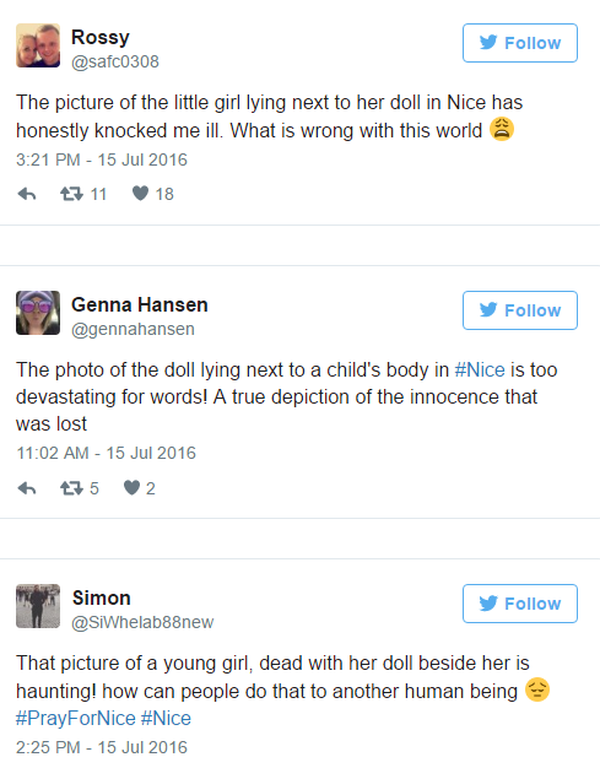This screenshot has width=600, height=768.
Task: Reply to Genna Hansen's tweet
Action: coord(28,488)
